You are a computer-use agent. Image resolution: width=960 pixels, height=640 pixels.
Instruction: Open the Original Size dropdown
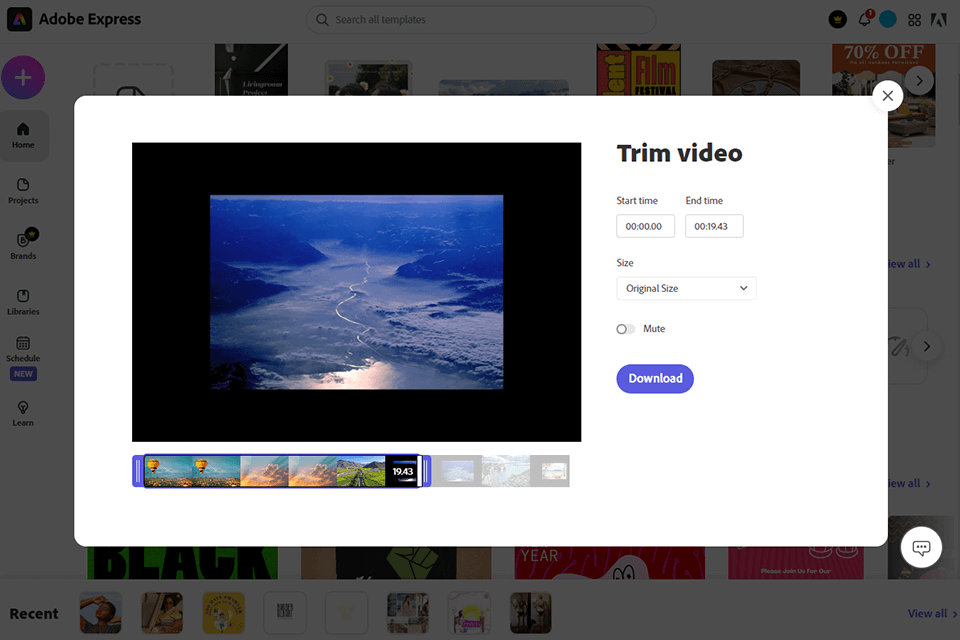pyautogui.click(x=686, y=288)
